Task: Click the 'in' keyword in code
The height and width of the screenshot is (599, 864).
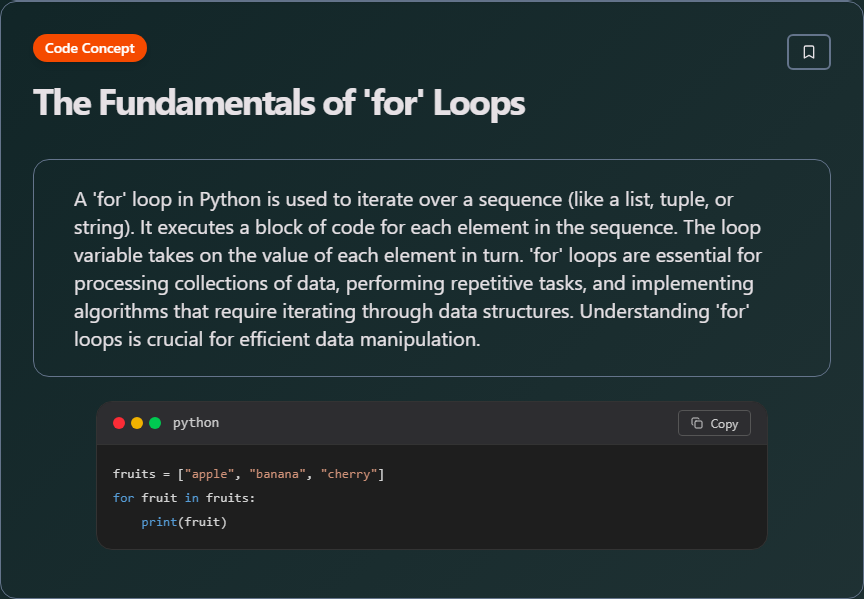Action: point(191,498)
